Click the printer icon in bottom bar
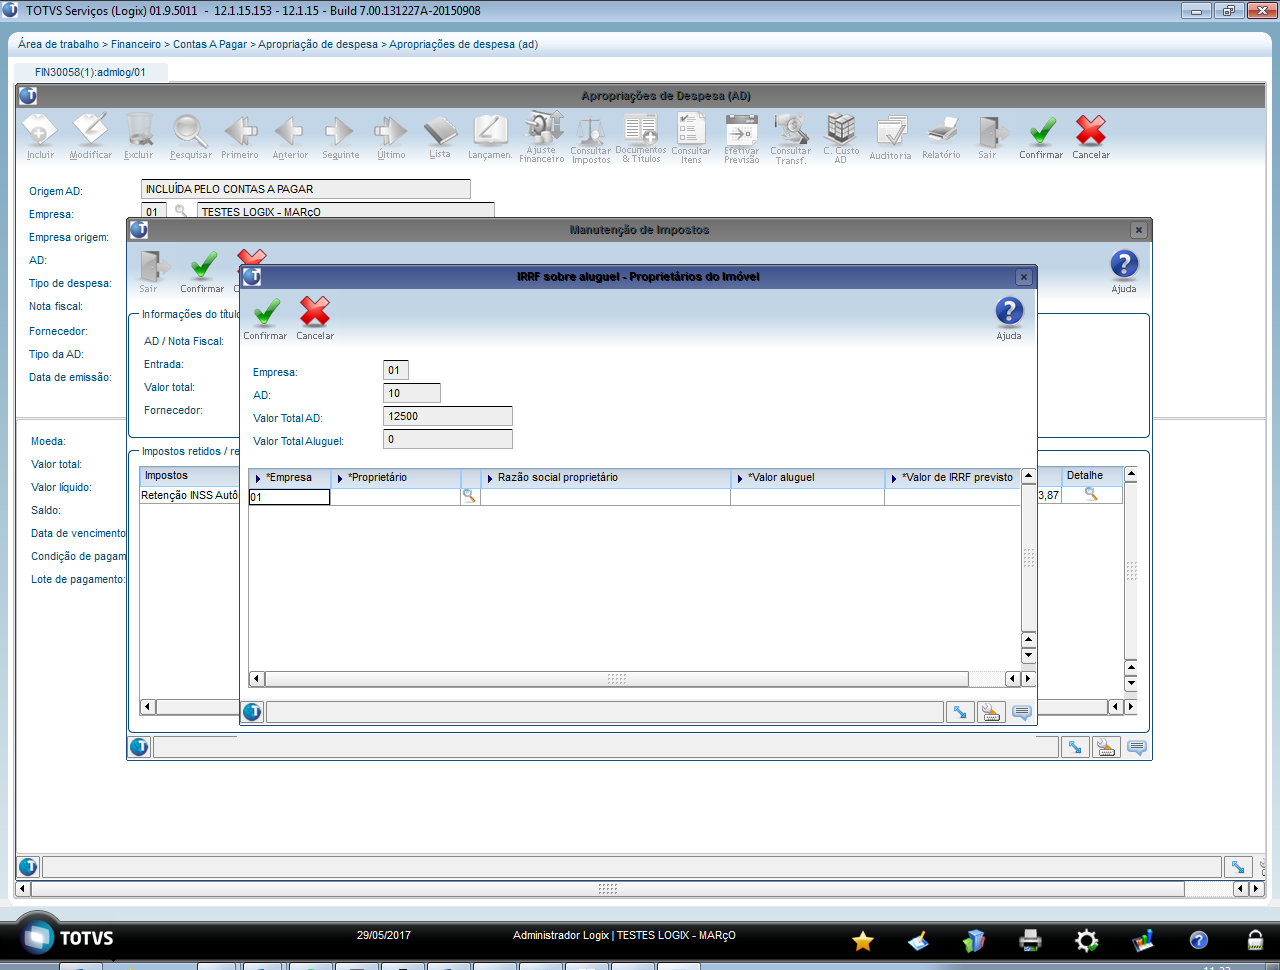This screenshot has height=970, width=1280. (1030, 940)
